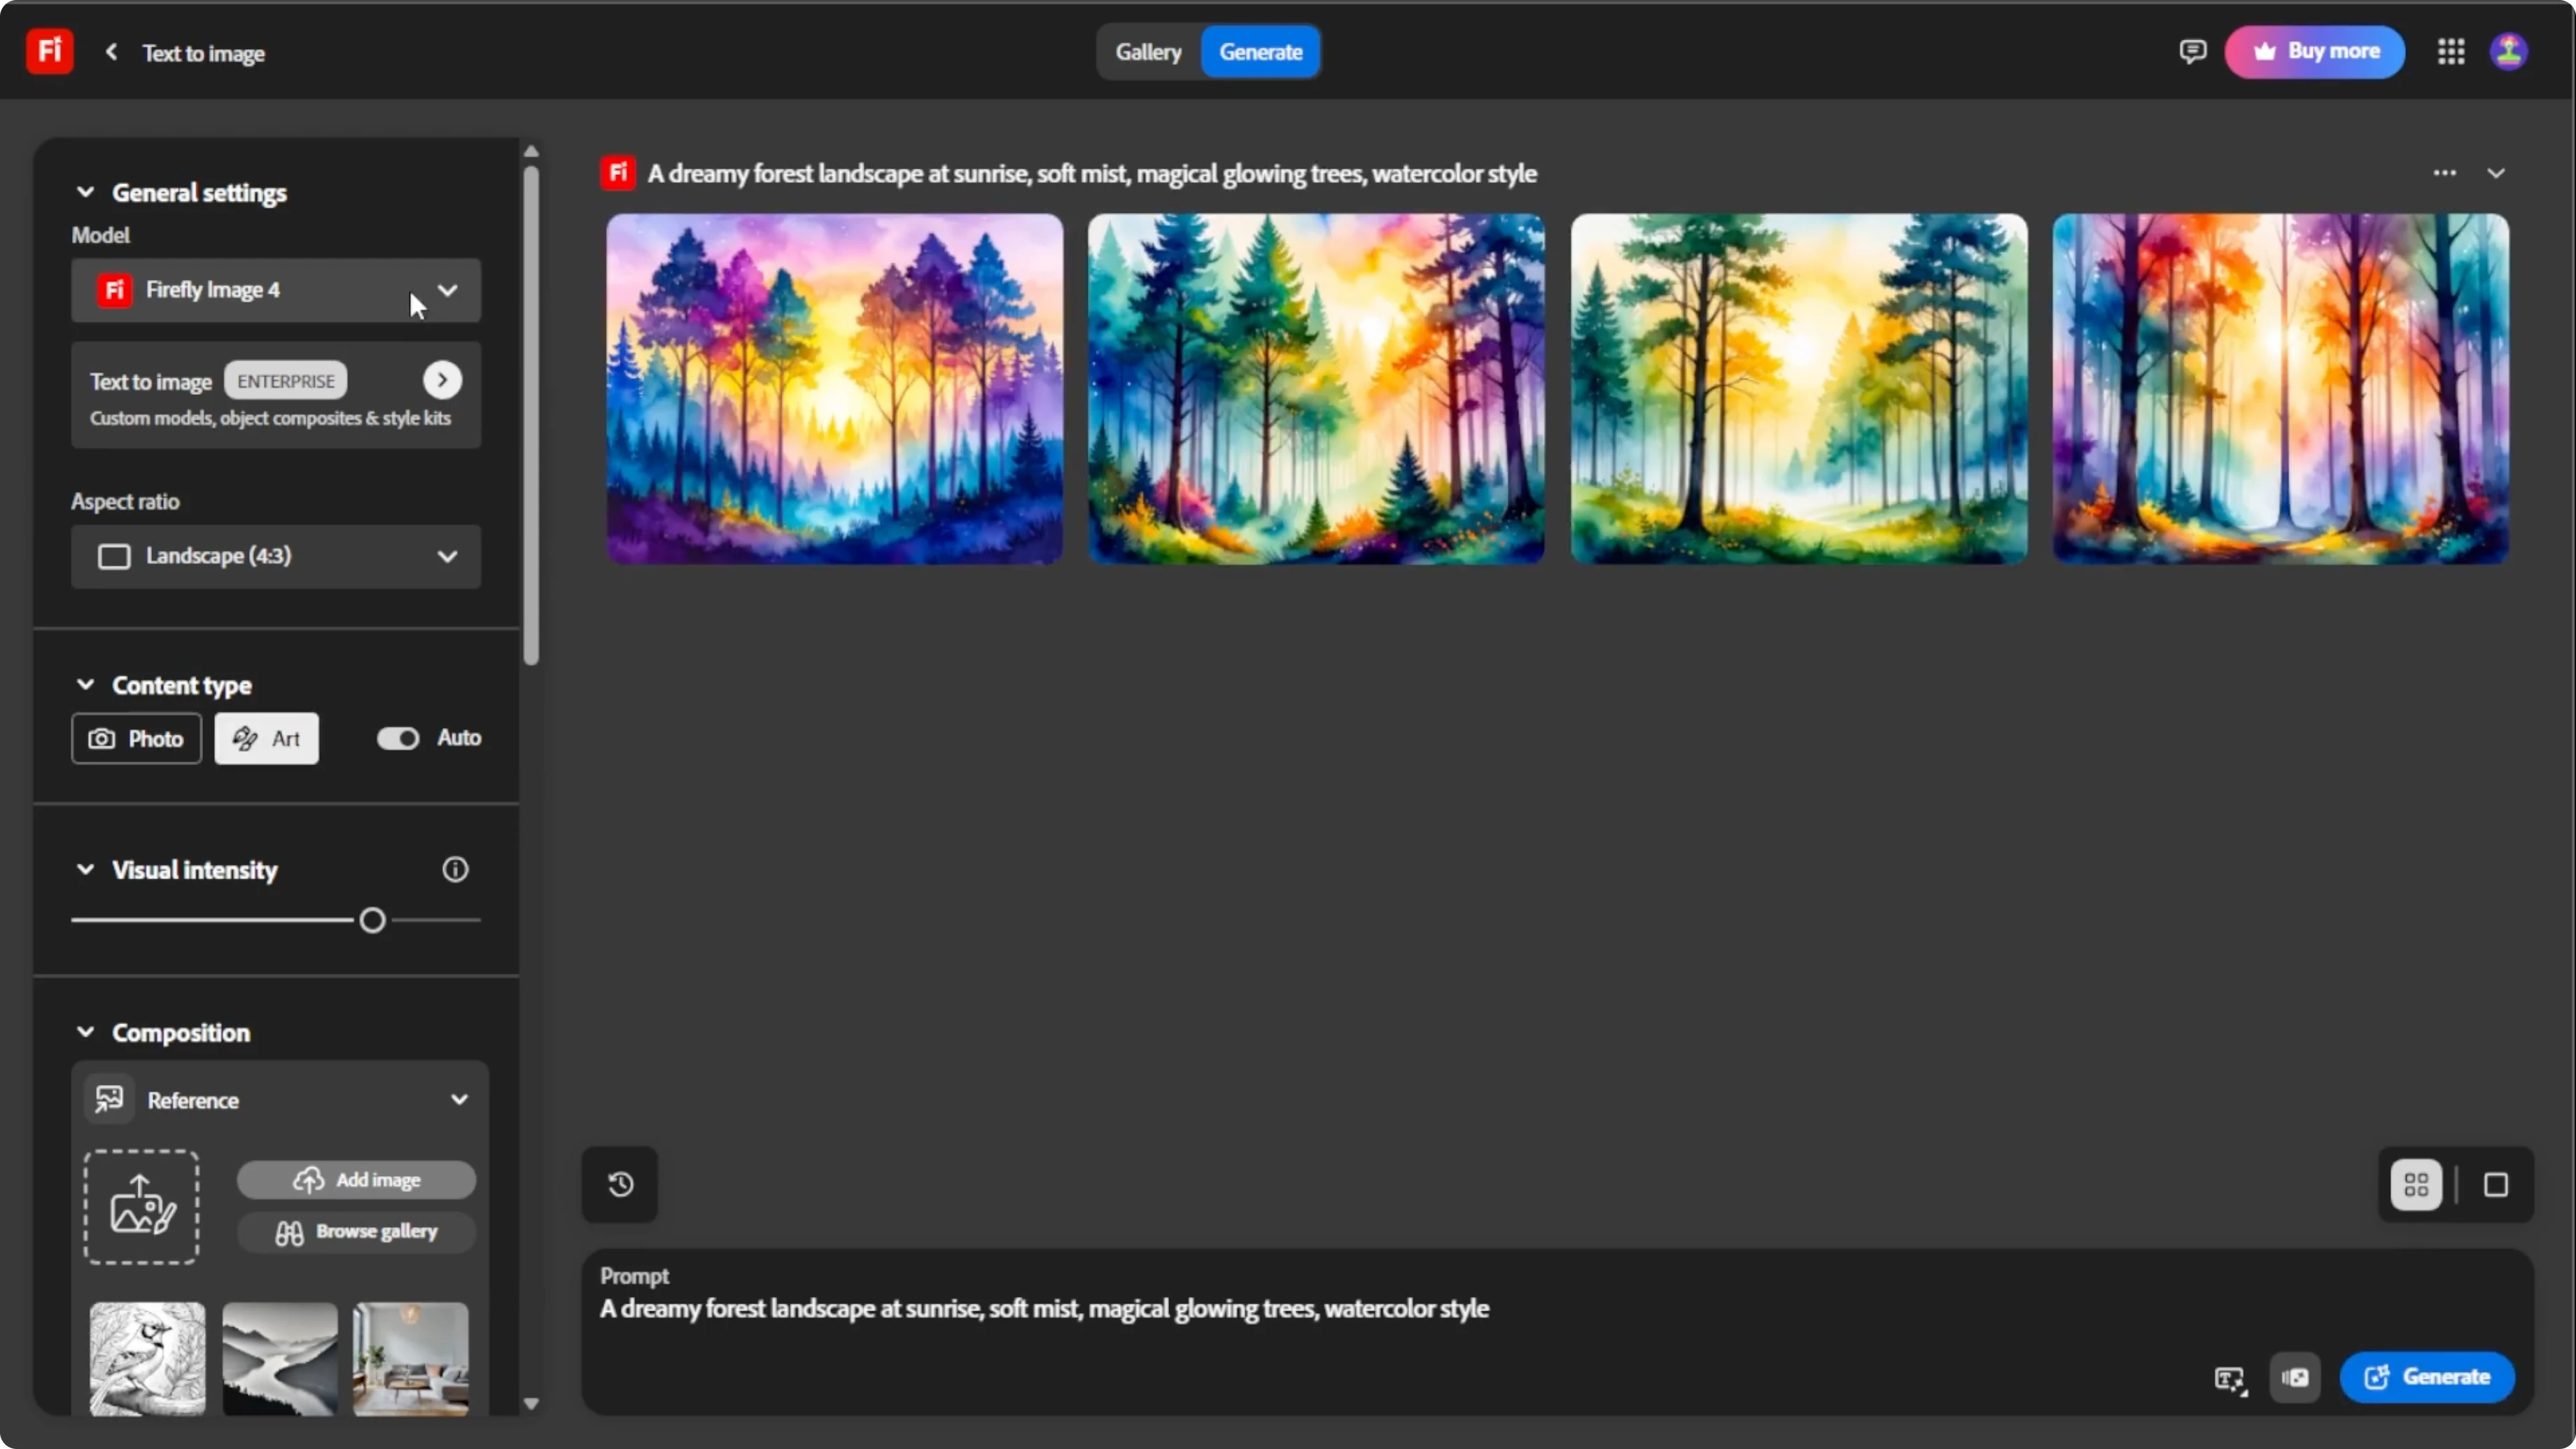
Task: Click the Browse gallery button
Action: [x=356, y=1232]
